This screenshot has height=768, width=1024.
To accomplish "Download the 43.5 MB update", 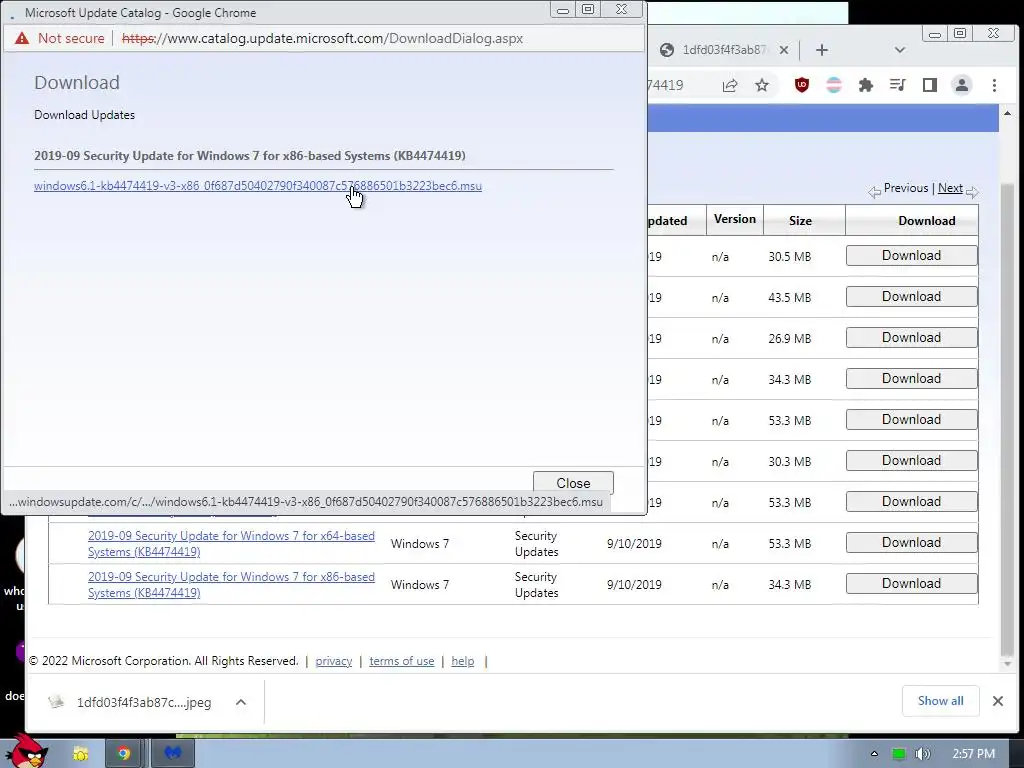I will point(912,296).
